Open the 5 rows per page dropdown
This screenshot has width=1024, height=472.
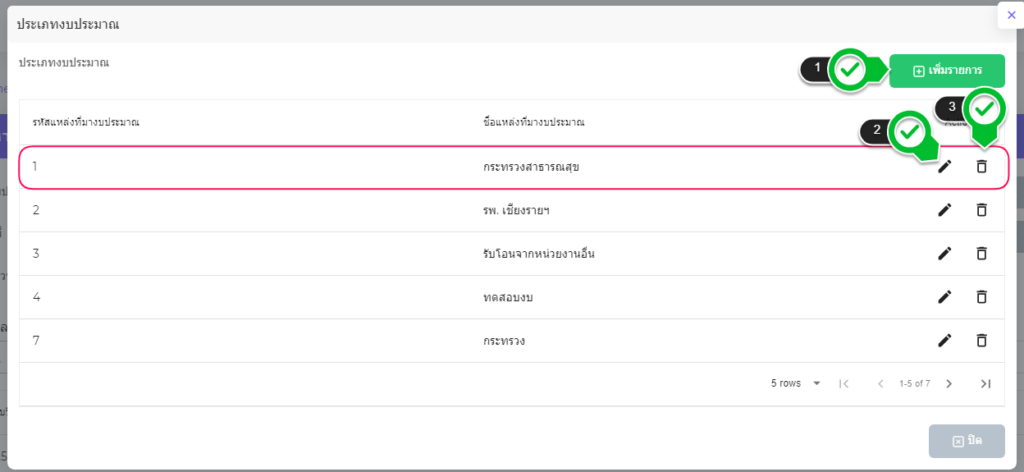point(796,383)
